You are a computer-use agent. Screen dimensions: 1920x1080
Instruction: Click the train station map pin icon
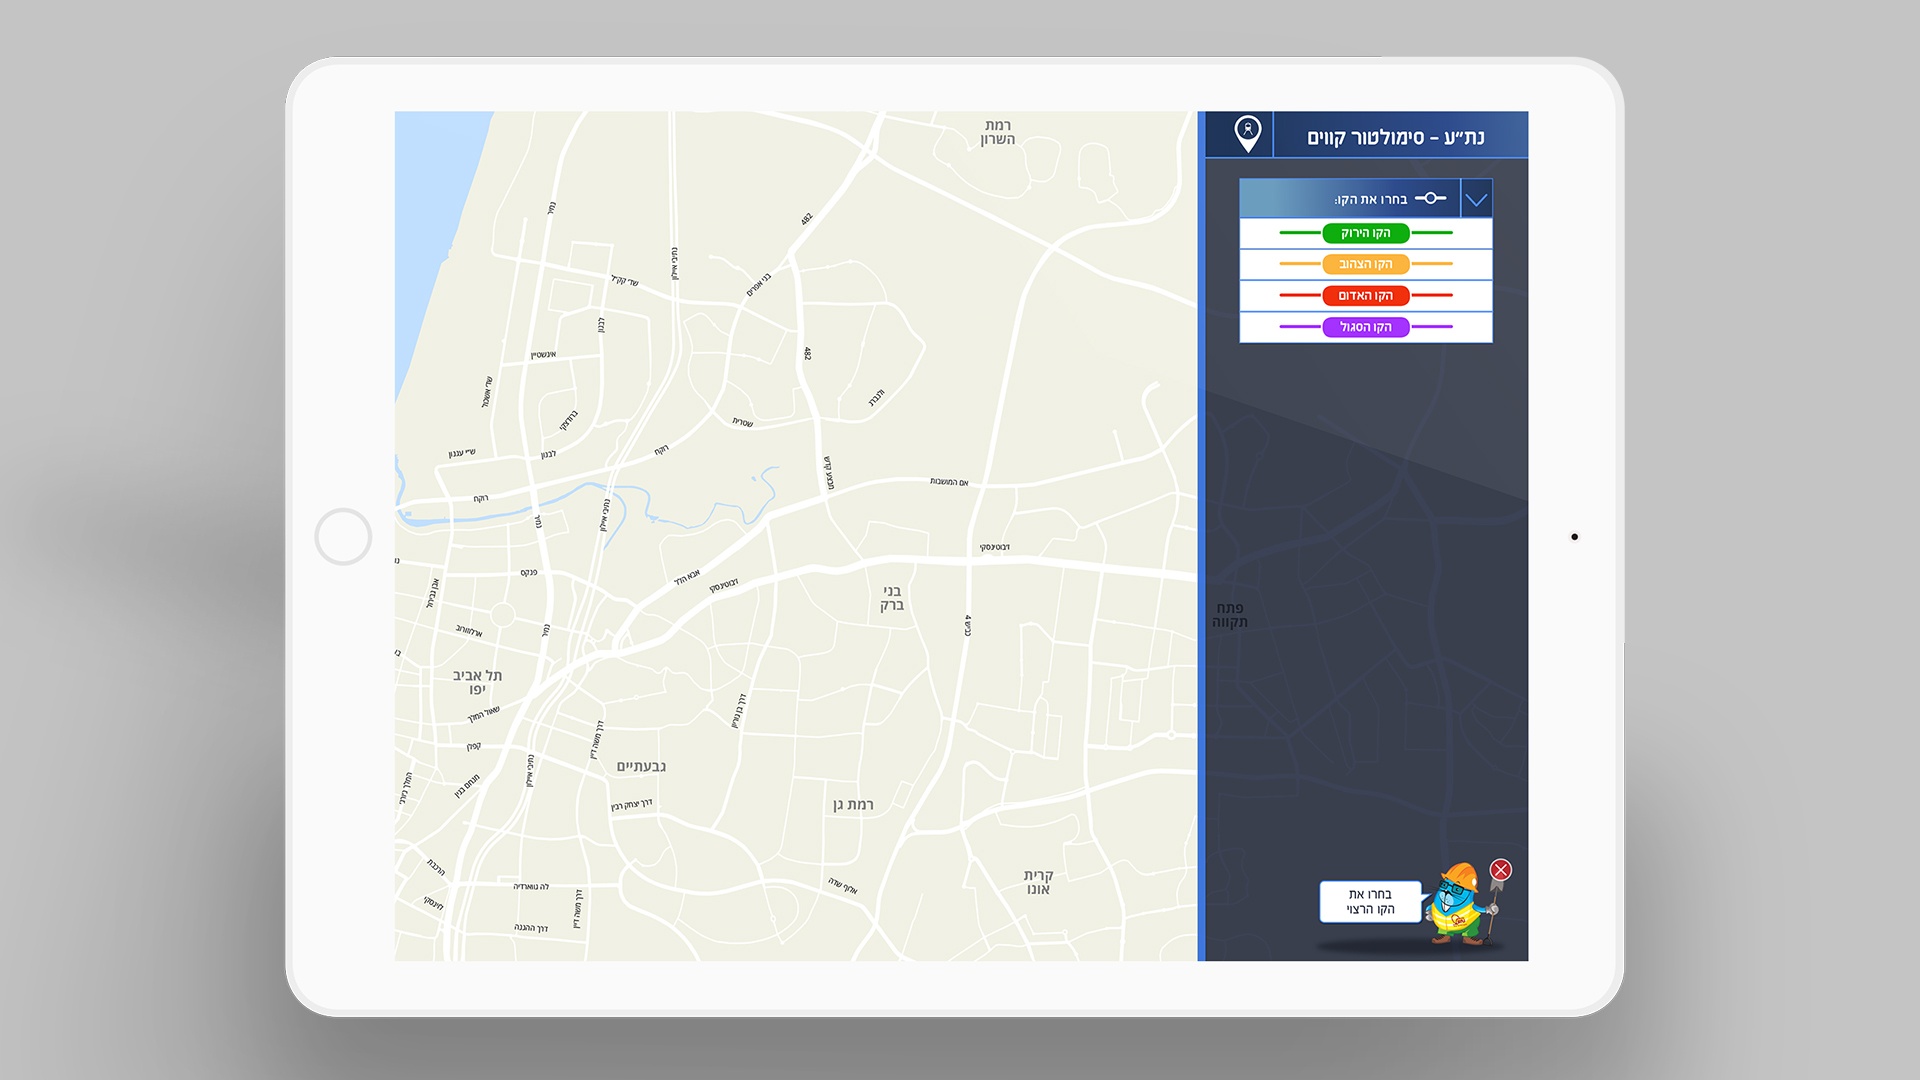coord(1247,134)
